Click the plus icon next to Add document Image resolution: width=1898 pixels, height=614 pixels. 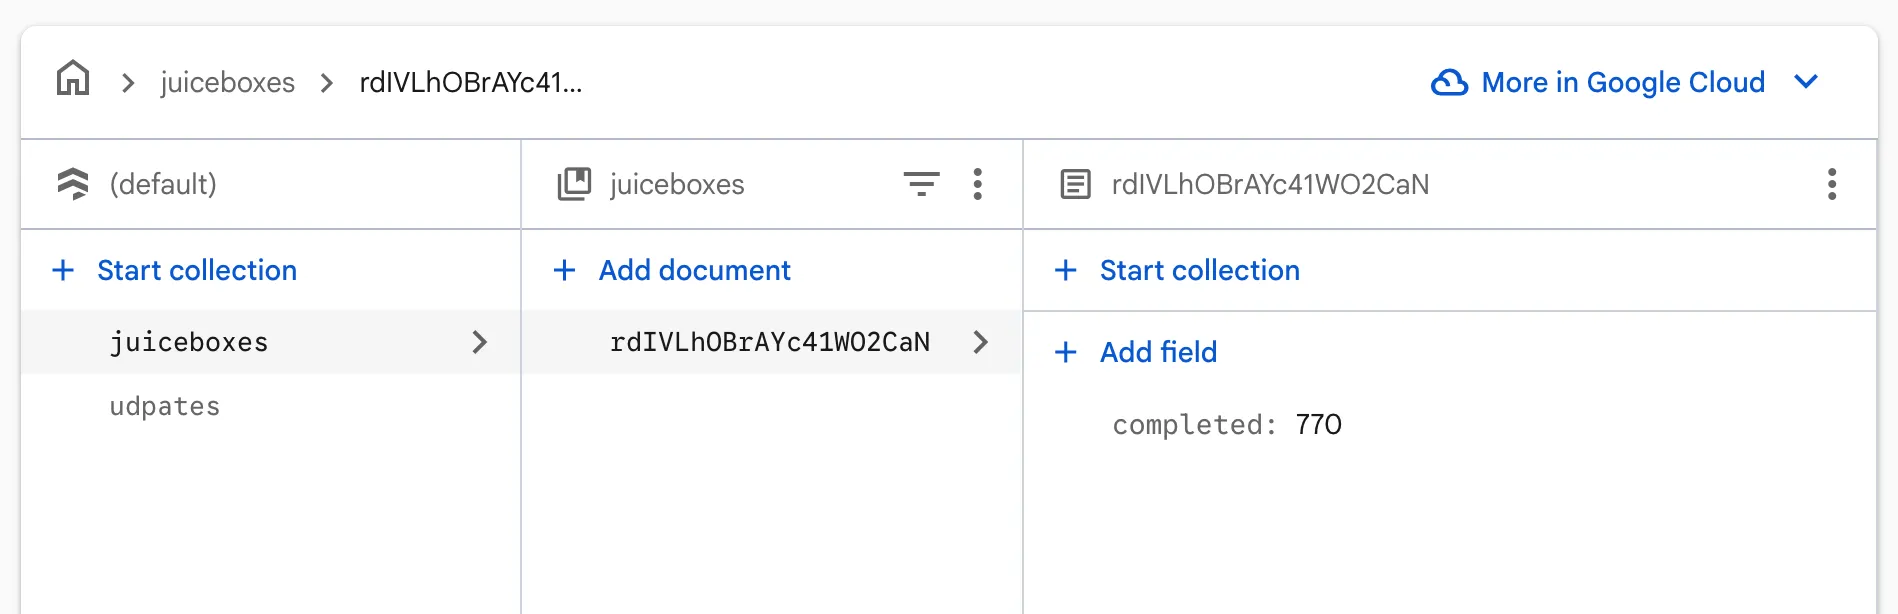563,270
